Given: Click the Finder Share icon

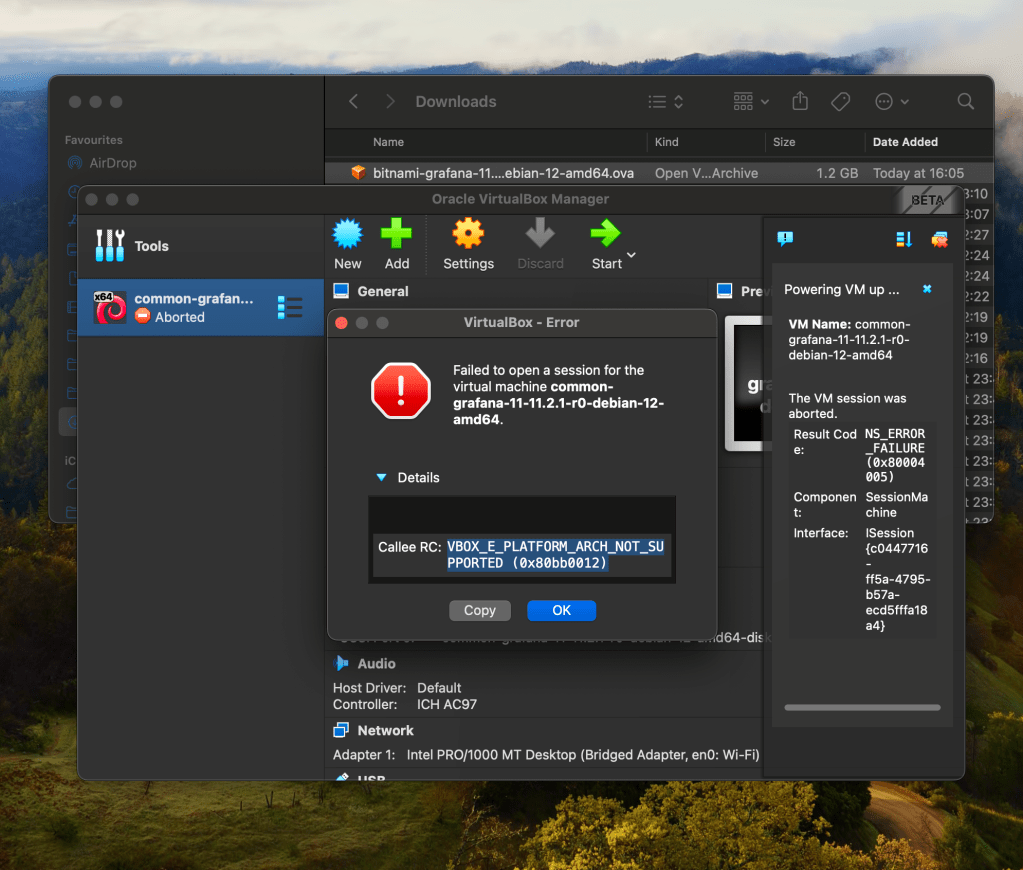Looking at the screenshot, I should [x=800, y=101].
